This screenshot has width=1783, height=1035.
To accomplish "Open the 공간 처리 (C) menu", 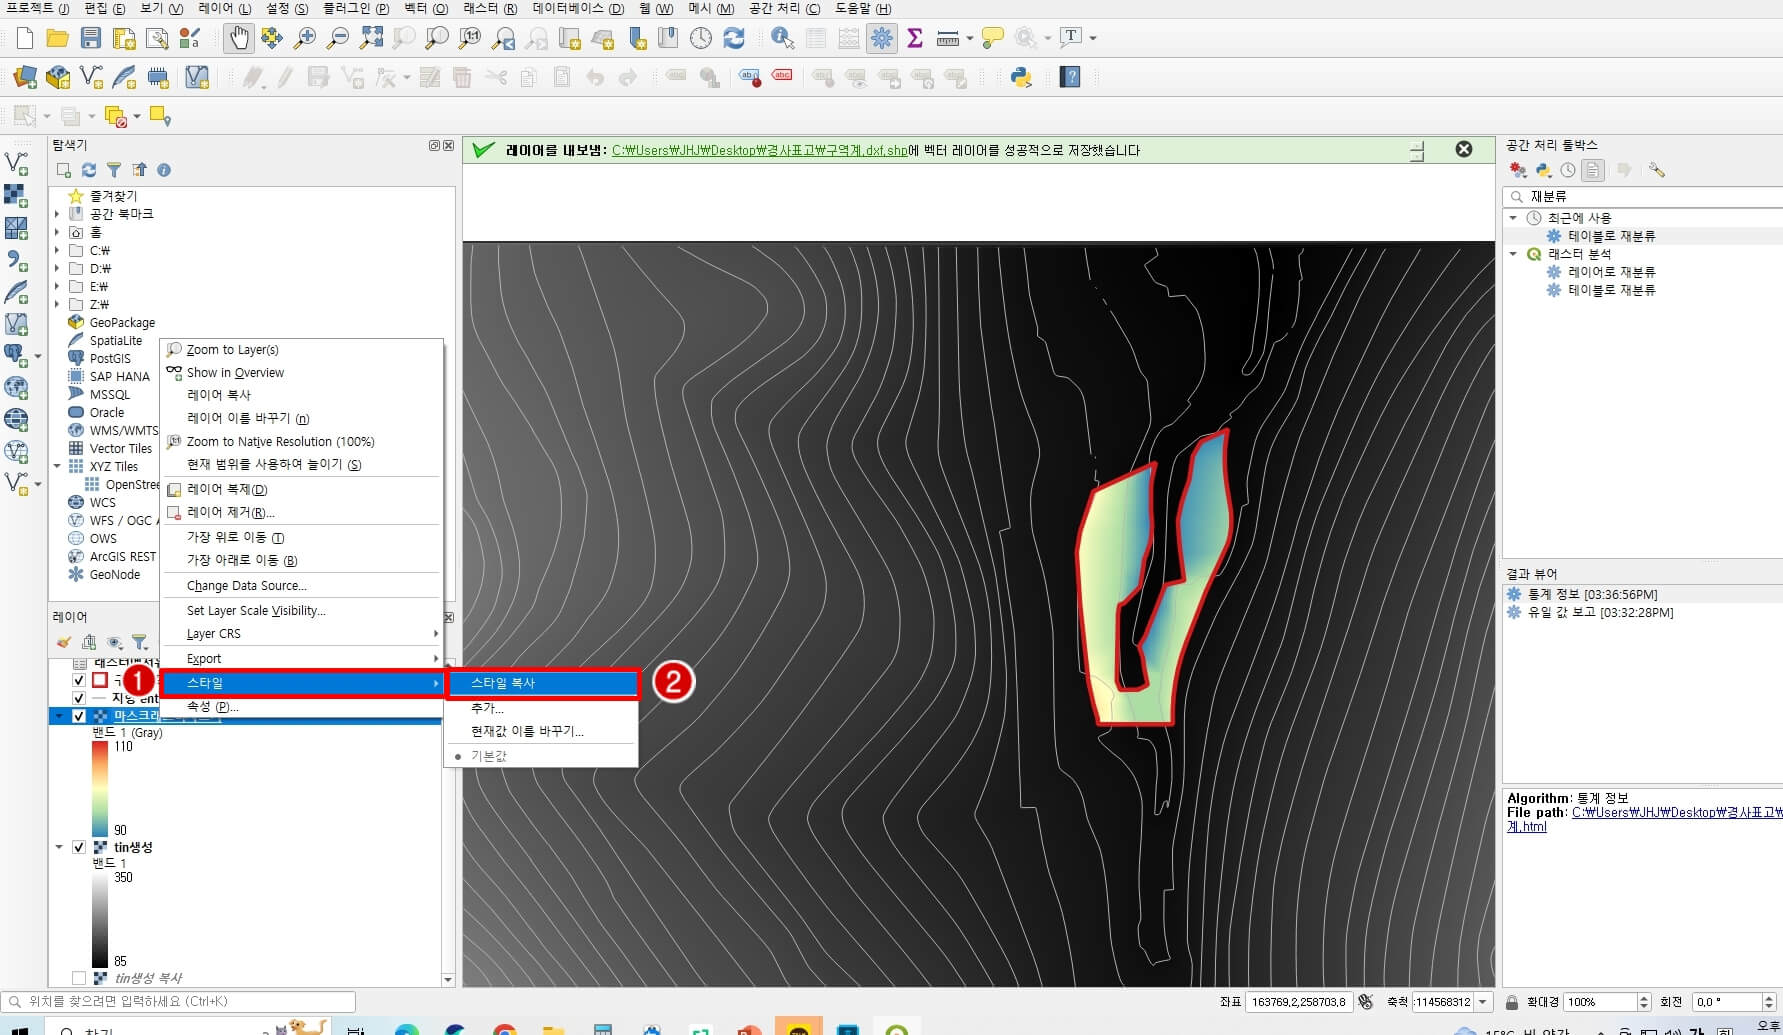I will point(784,8).
